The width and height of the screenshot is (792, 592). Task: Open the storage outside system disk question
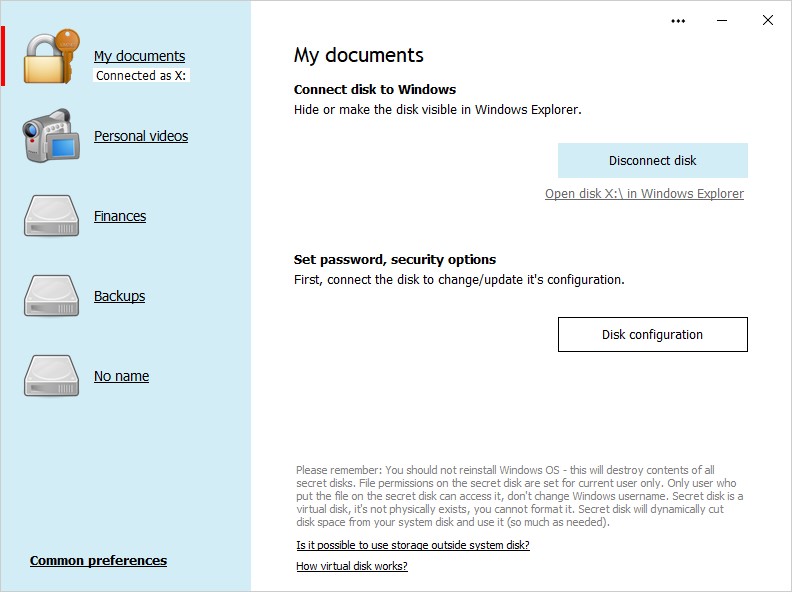[x=412, y=545]
